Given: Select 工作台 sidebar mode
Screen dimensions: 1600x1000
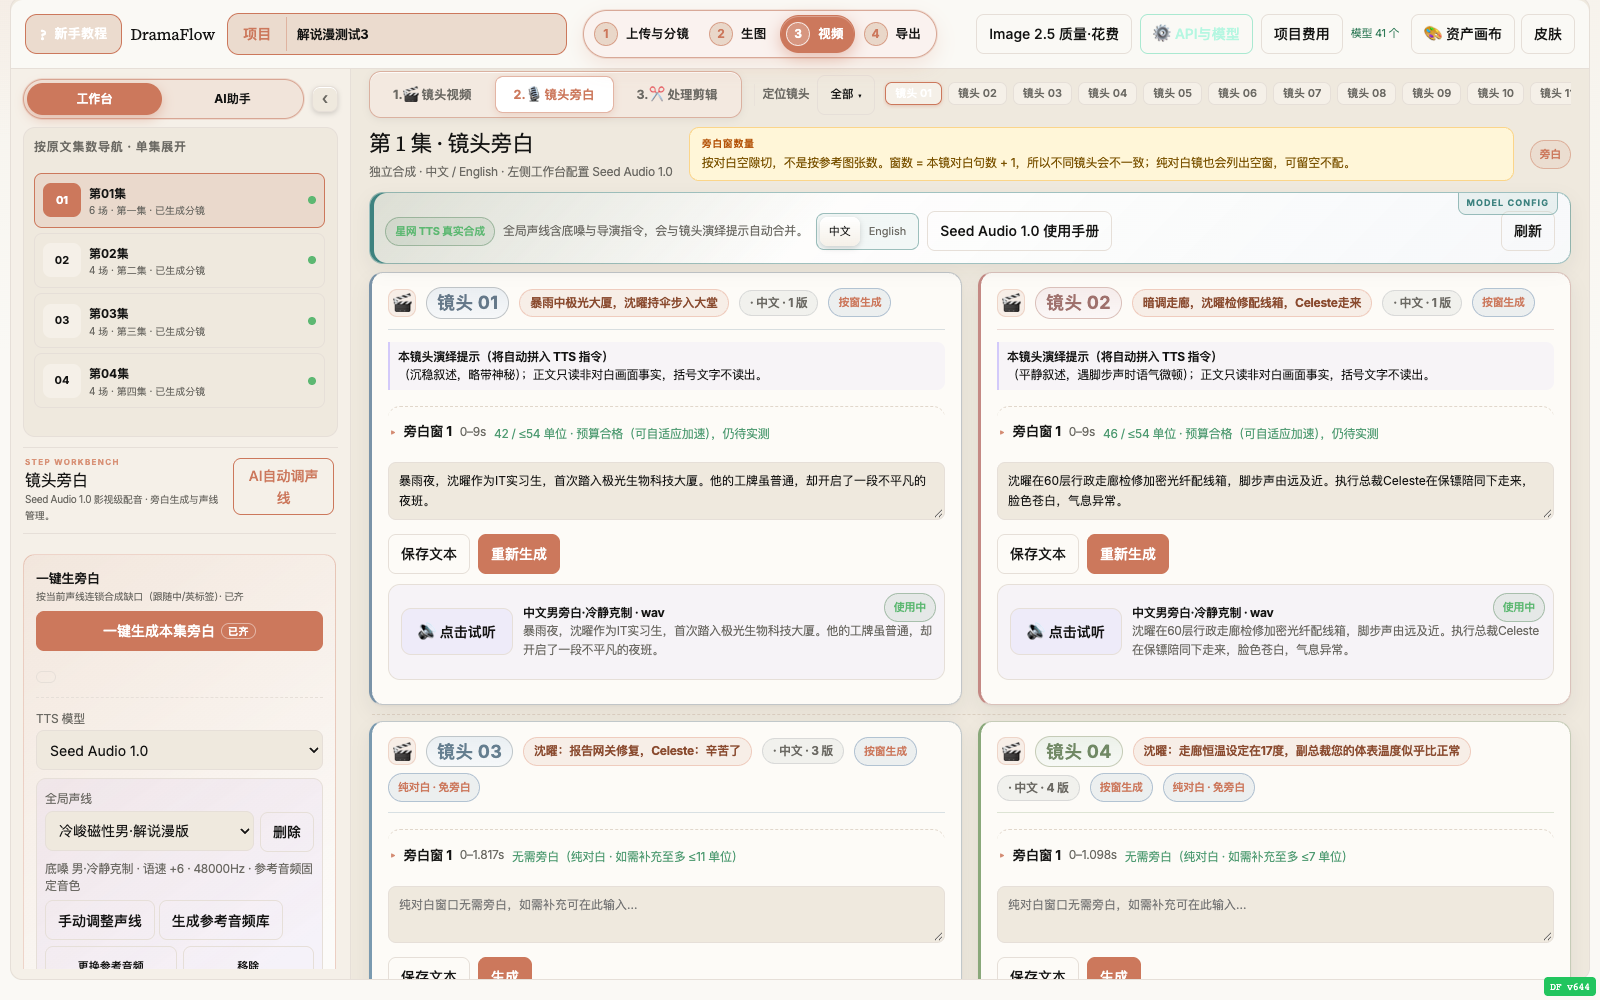Looking at the screenshot, I should click(94, 99).
